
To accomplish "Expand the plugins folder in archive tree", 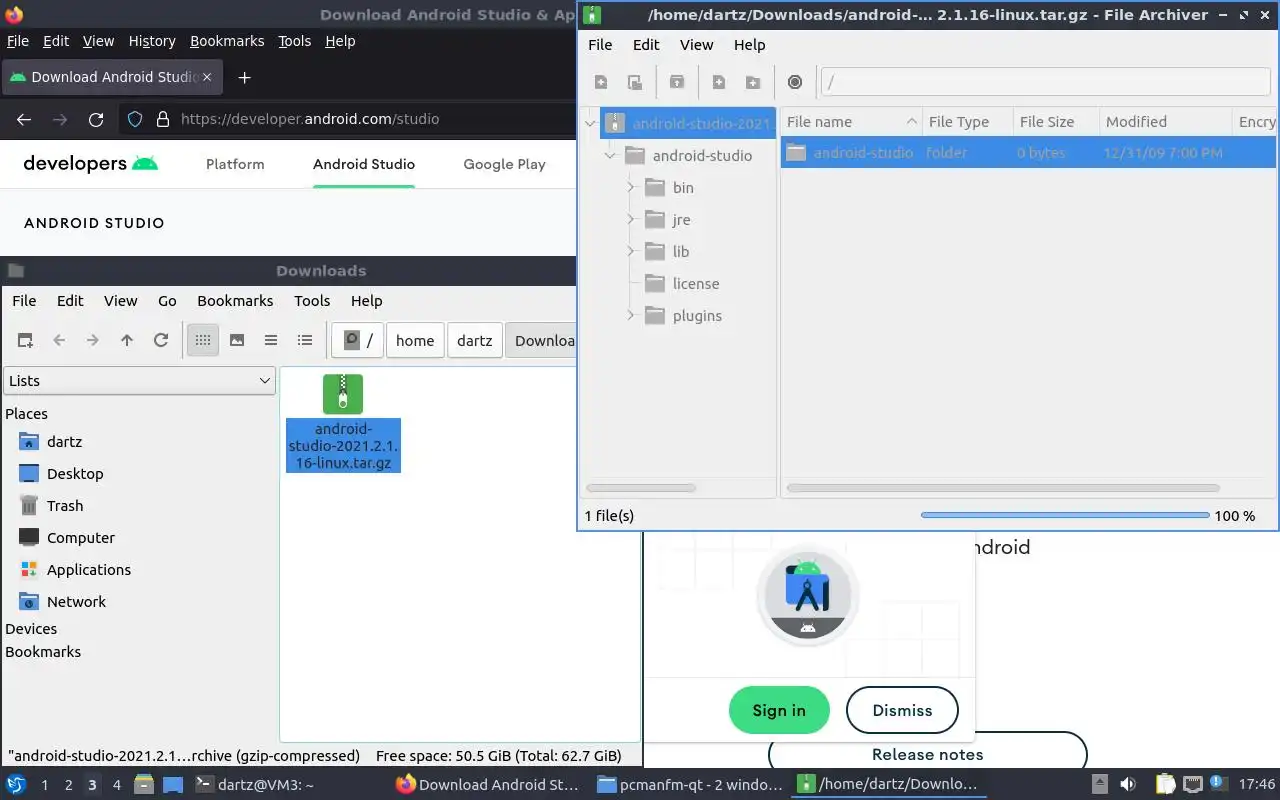I will [630, 315].
